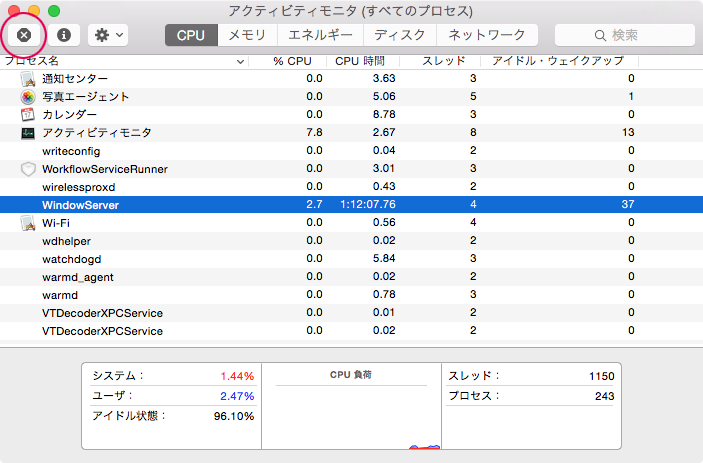This screenshot has width=703, height=463.
Task: Minimize the Activity Monitor window
Action: click(x=34, y=11)
